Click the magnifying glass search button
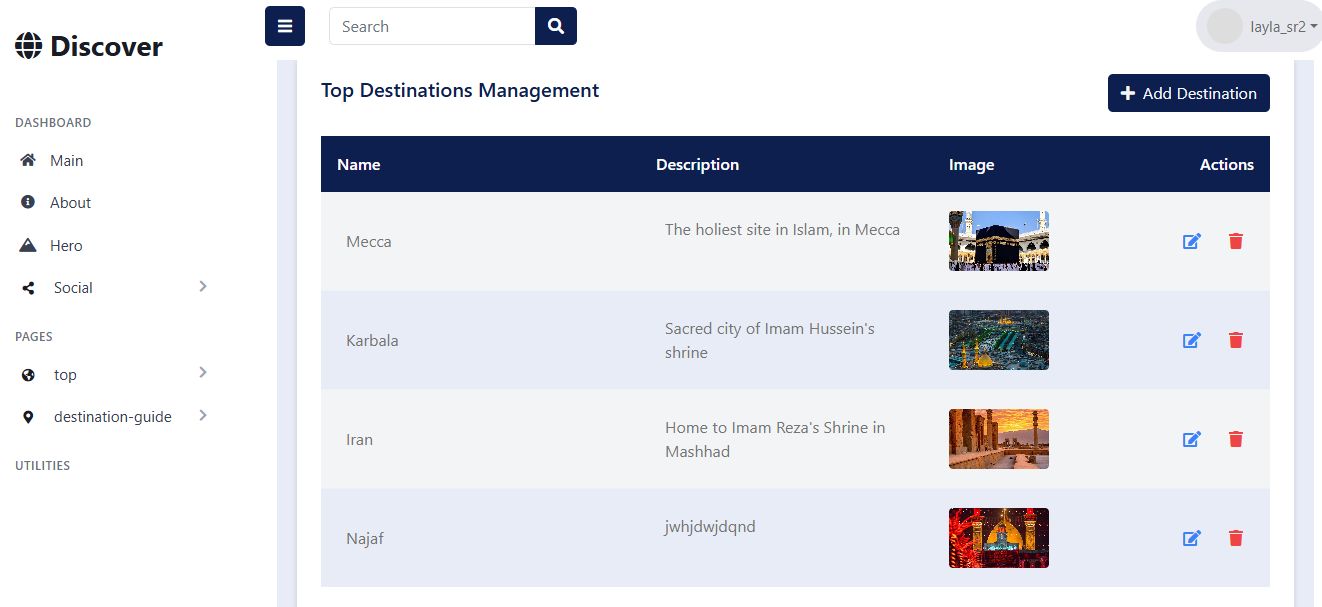 pyautogui.click(x=556, y=27)
